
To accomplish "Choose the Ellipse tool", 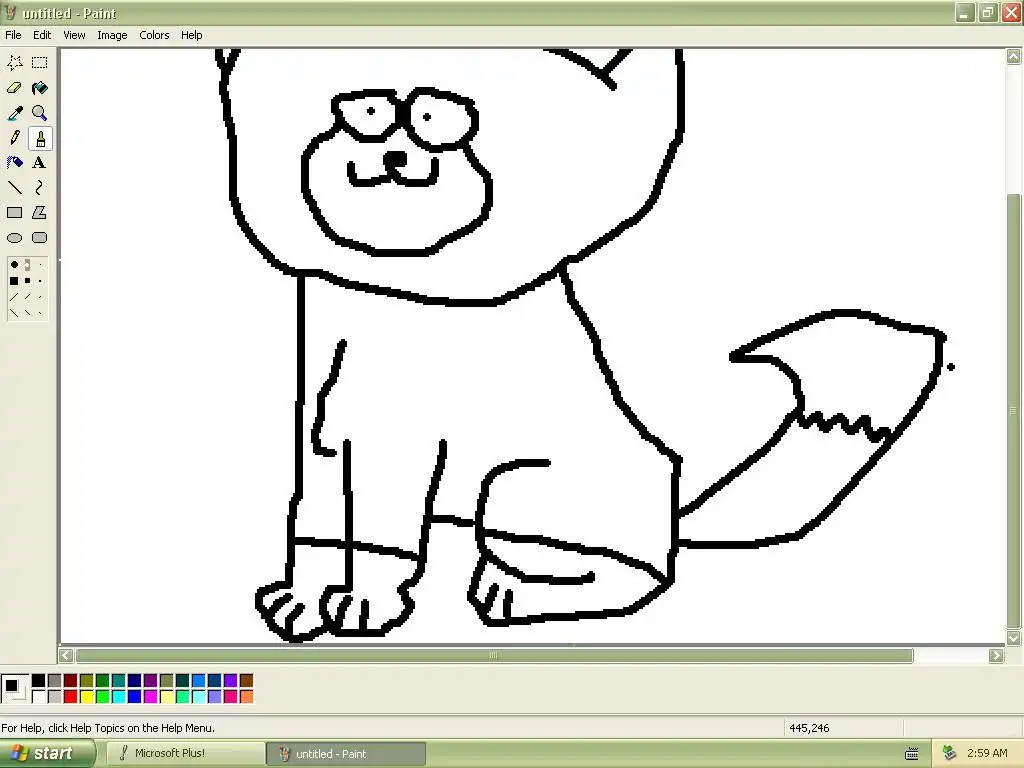I will [14, 238].
